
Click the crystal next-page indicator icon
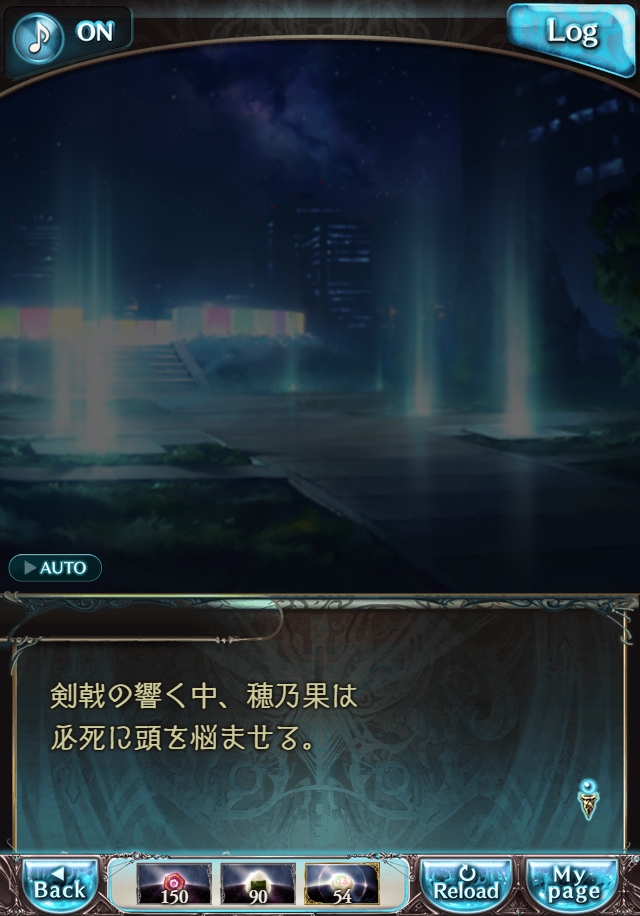click(588, 799)
